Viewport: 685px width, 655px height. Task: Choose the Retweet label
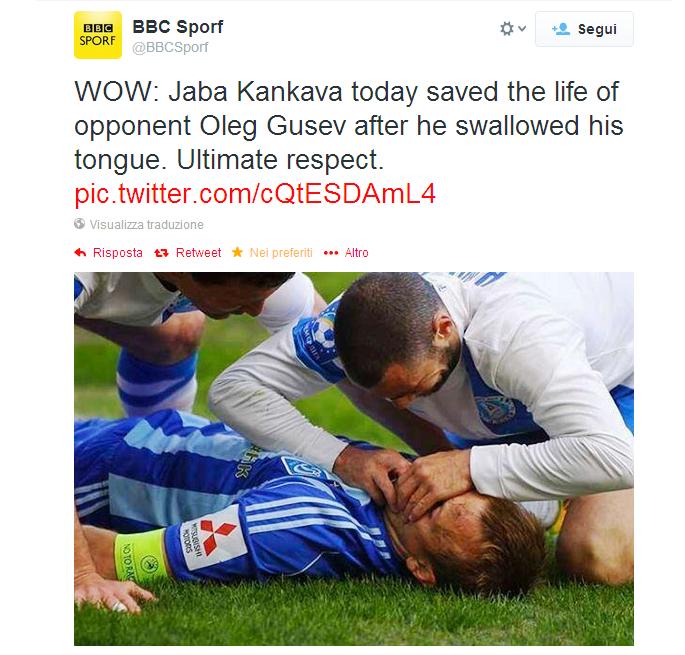[x=198, y=253]
